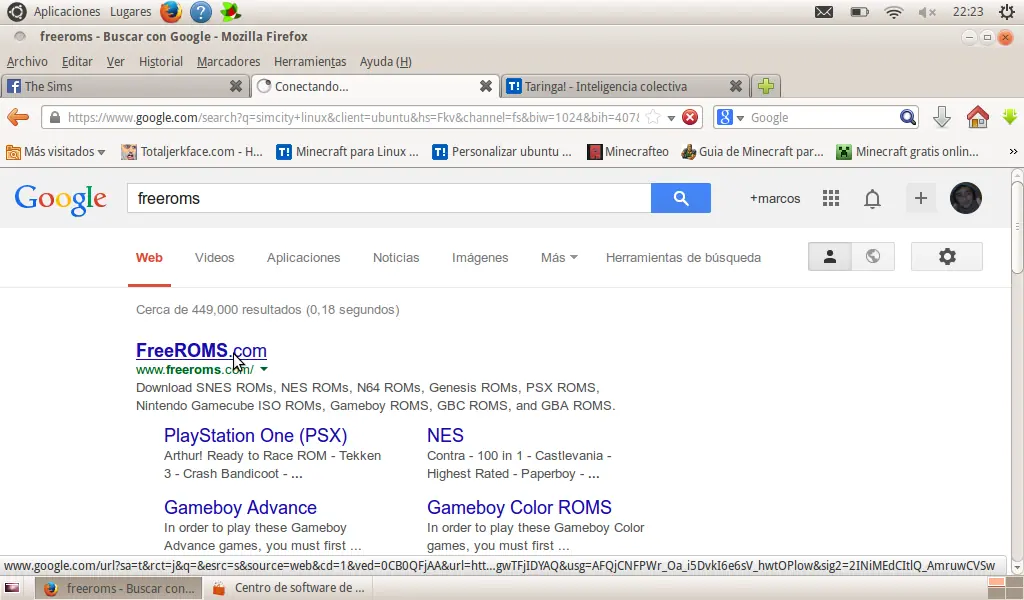Open the search engine selector dropdown
This screenshot has width=1024, height=600.
point(730,118)
